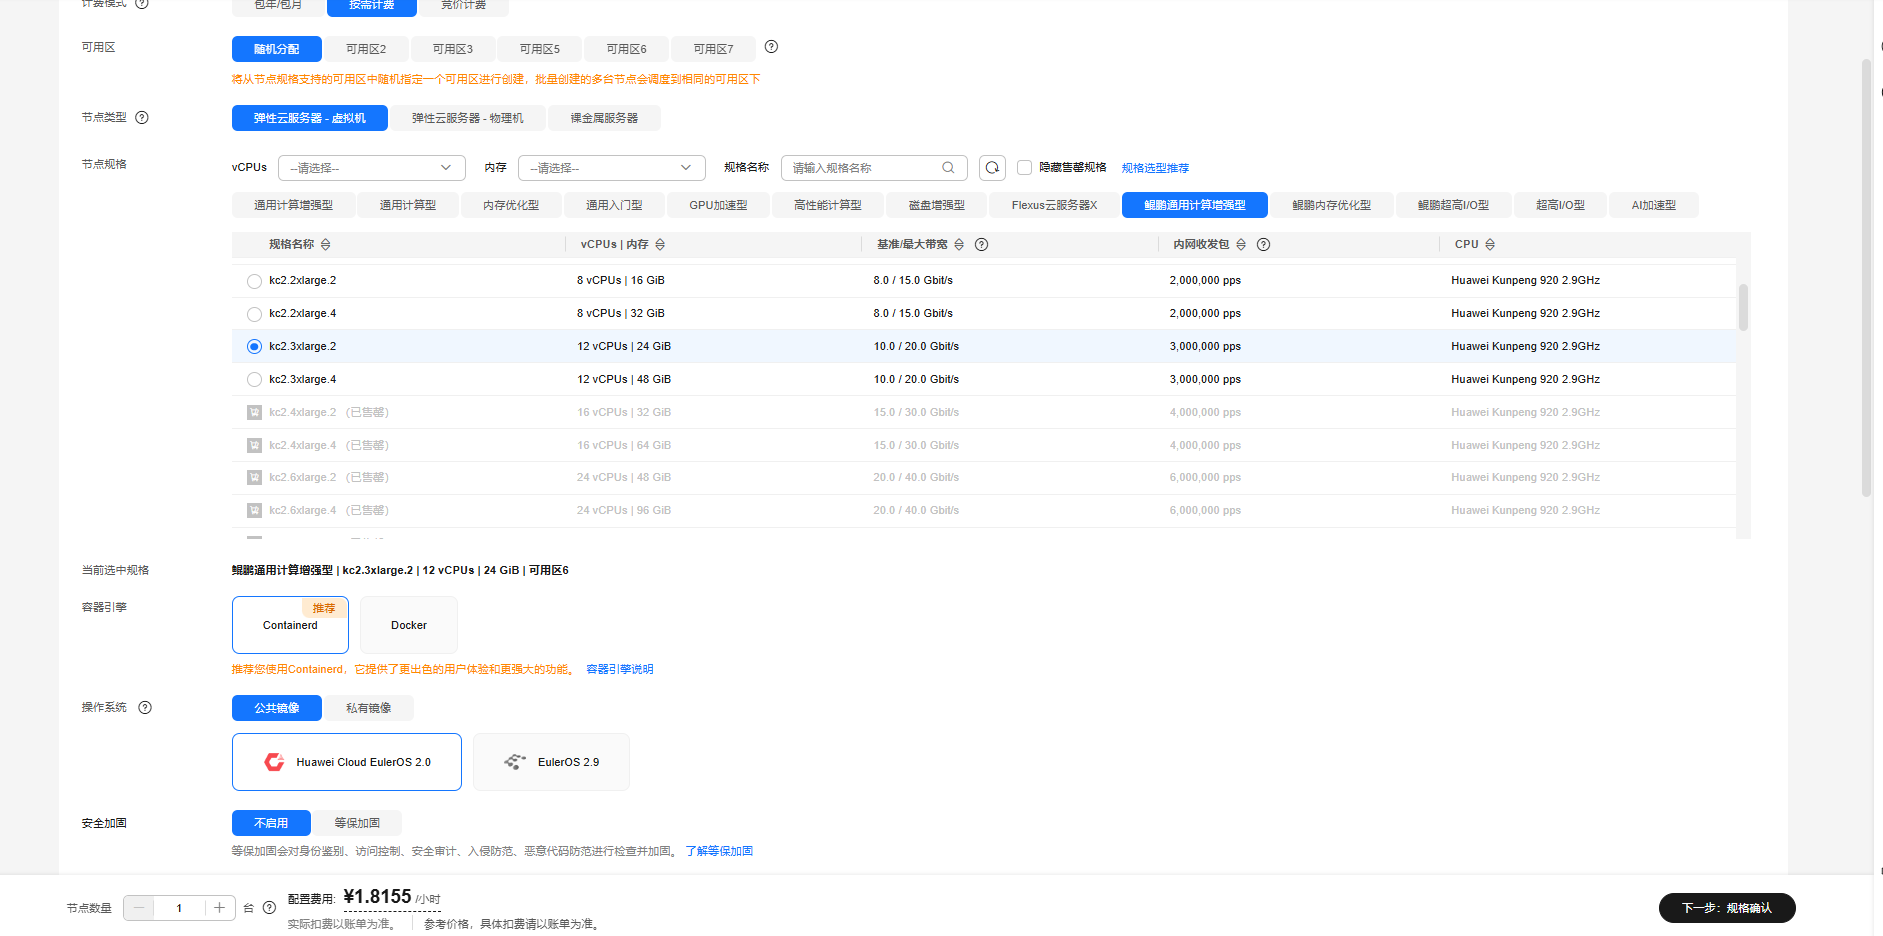Click the help icon beside 操作系统 label

(x=145, y=708)
